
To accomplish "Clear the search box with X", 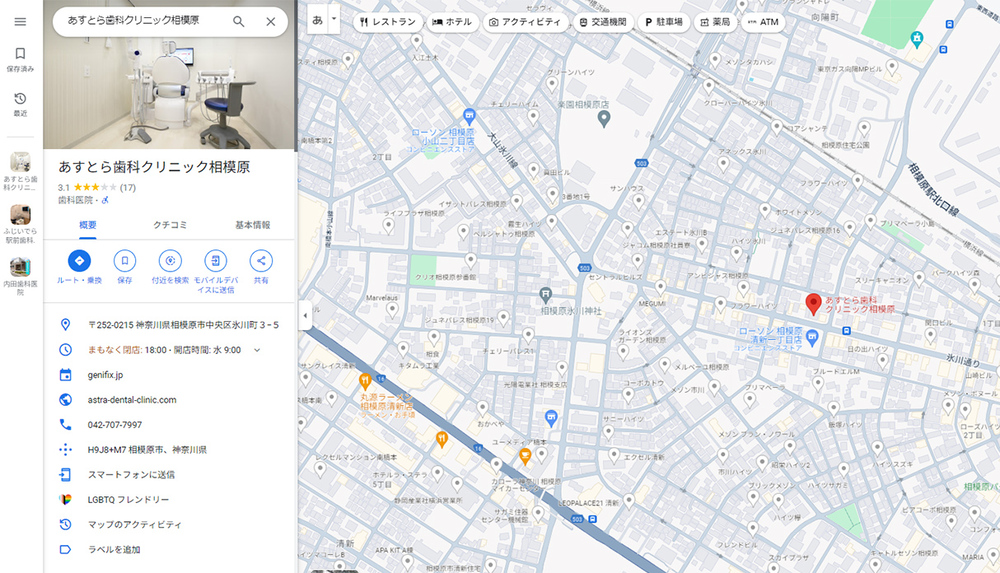I will coord(271,21).
